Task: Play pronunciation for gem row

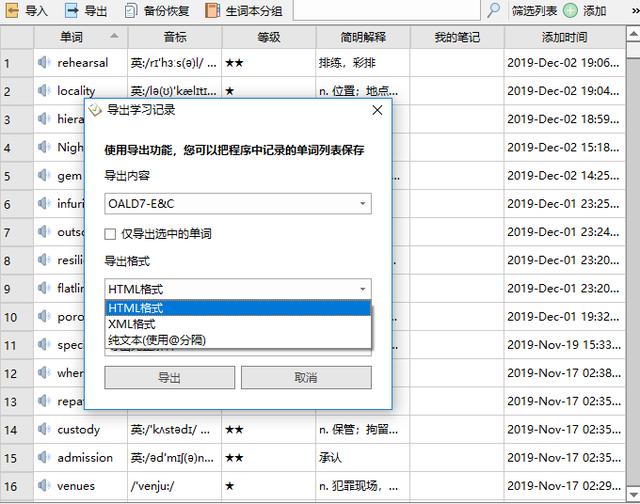Action: click(x=43, y=175)
